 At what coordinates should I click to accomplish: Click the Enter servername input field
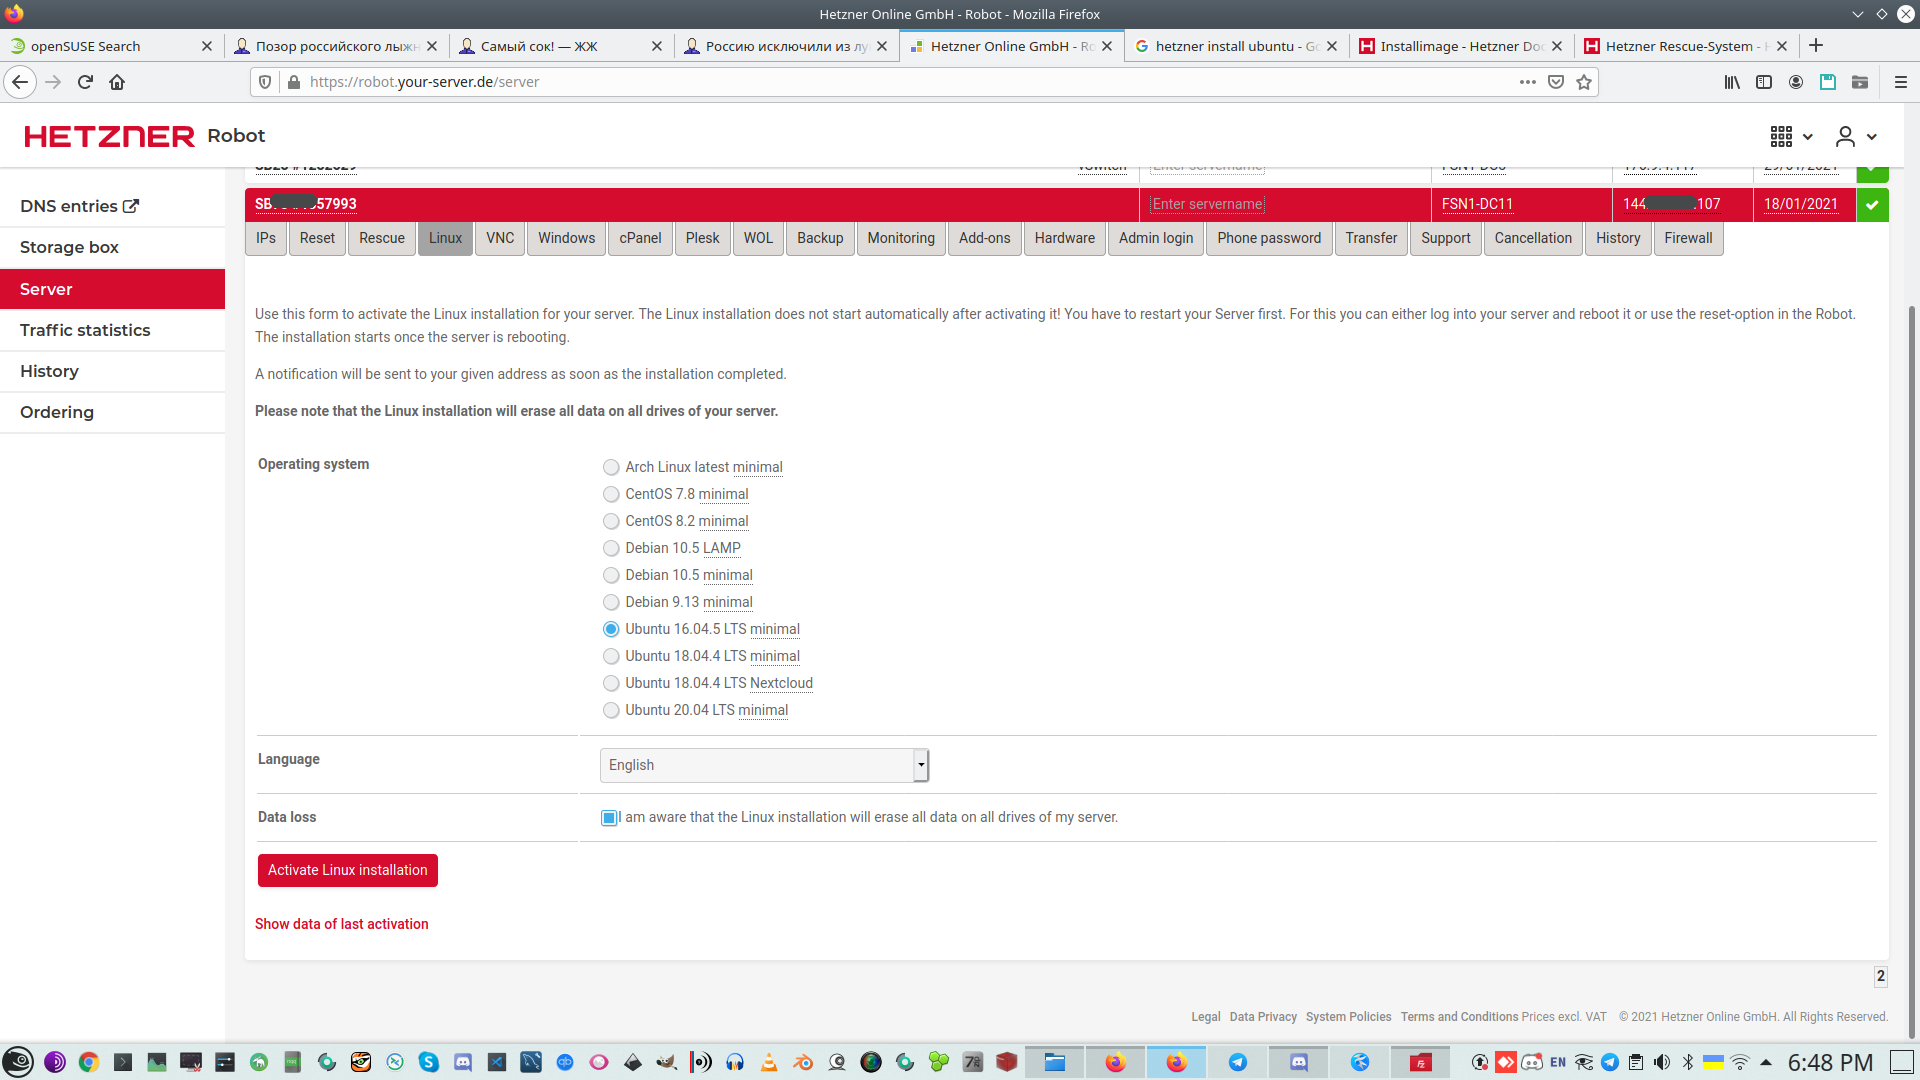1208,204
